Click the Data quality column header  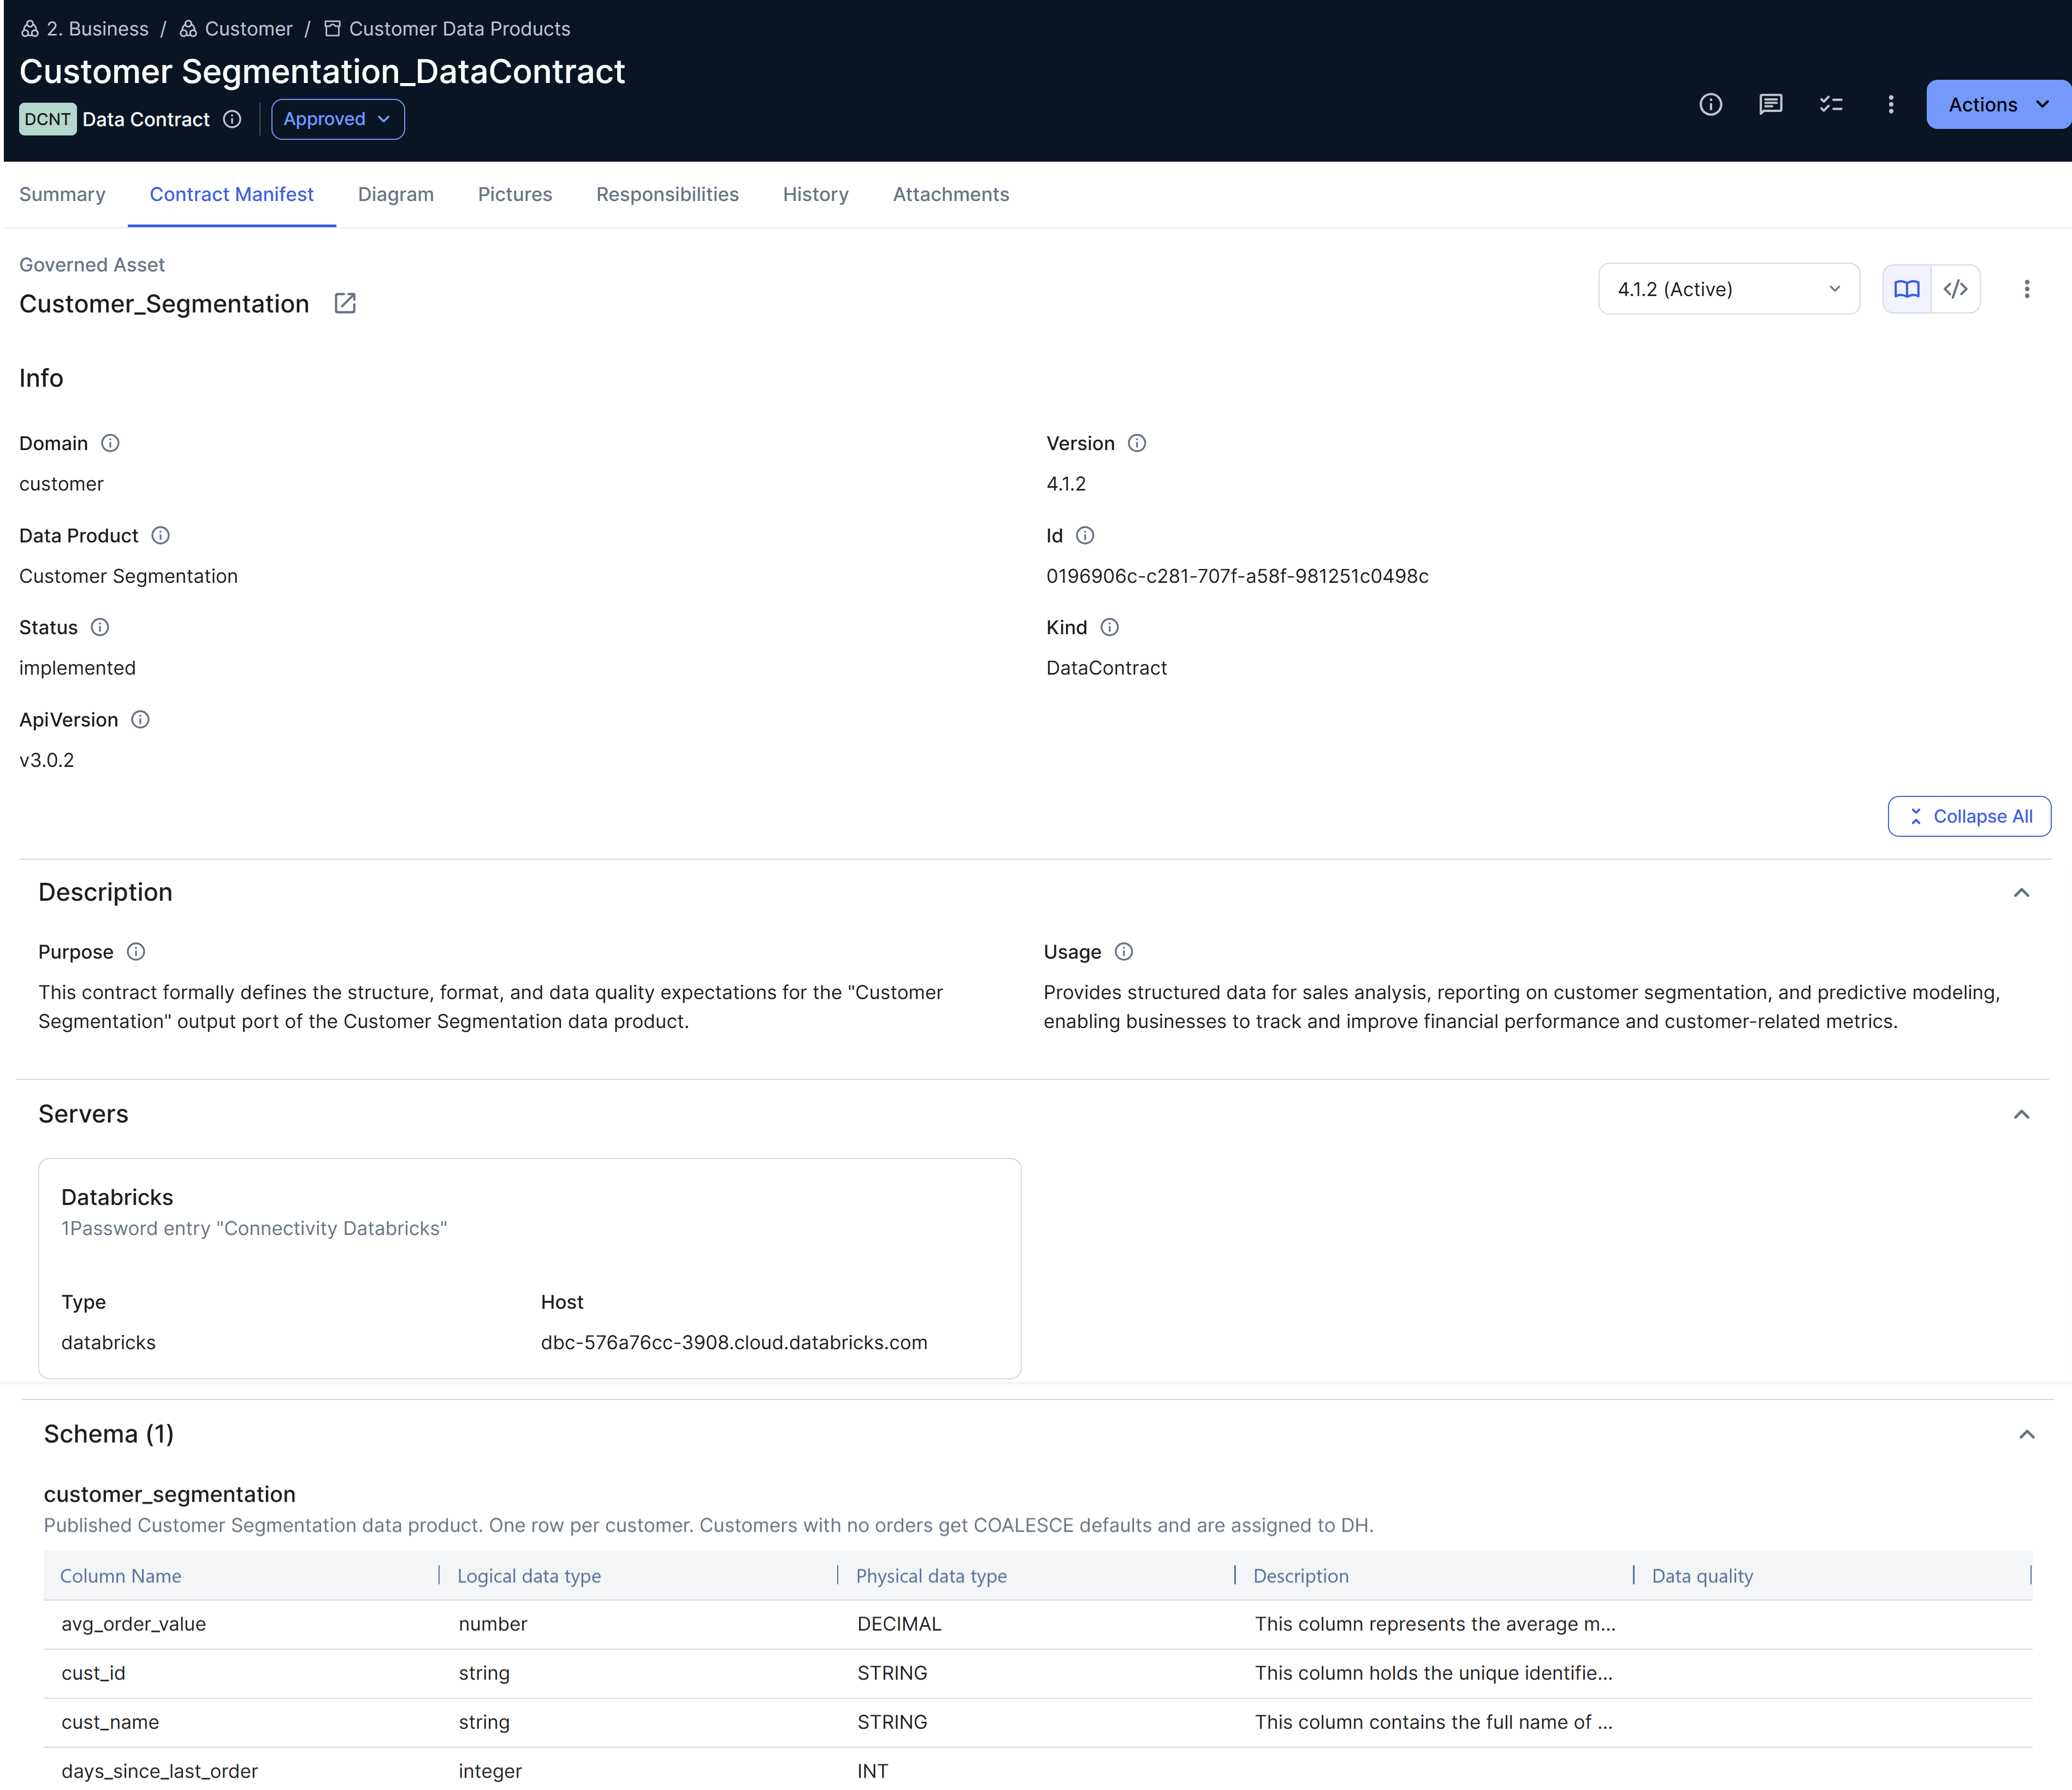1702,1576
